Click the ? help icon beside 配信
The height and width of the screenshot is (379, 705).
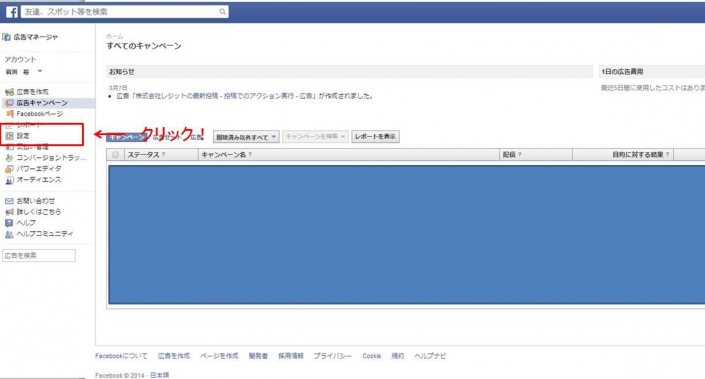519,154
